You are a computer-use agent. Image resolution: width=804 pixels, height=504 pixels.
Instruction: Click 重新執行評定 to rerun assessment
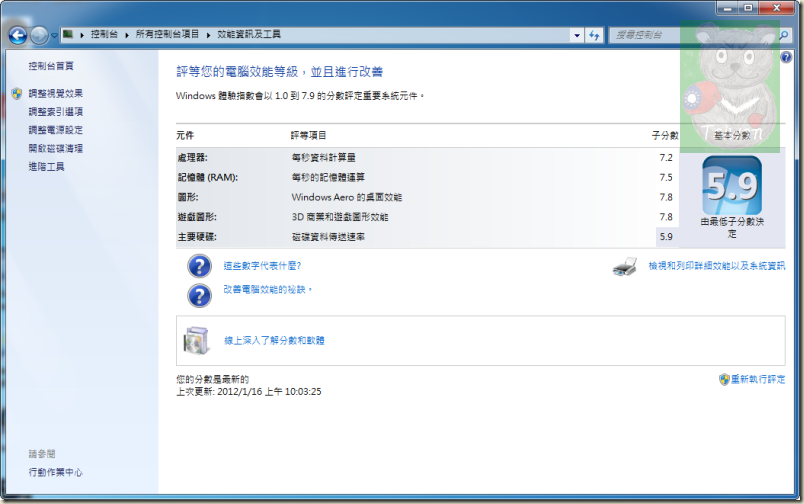point(758,379)
